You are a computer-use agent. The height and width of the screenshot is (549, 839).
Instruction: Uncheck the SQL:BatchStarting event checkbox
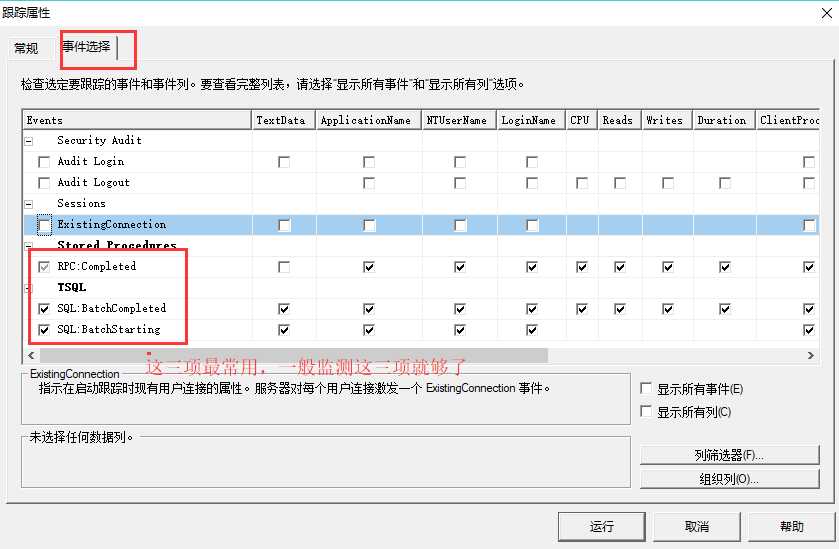tap(44, 330)
